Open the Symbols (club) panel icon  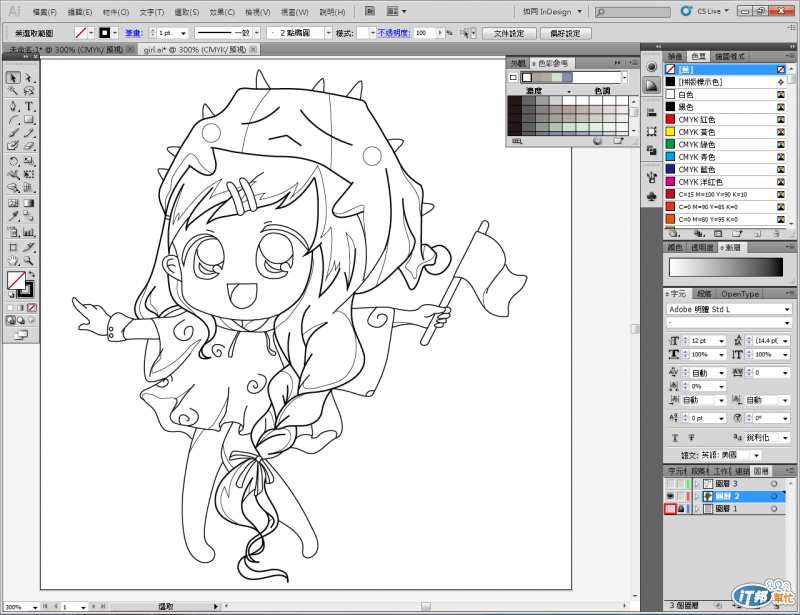652,196
